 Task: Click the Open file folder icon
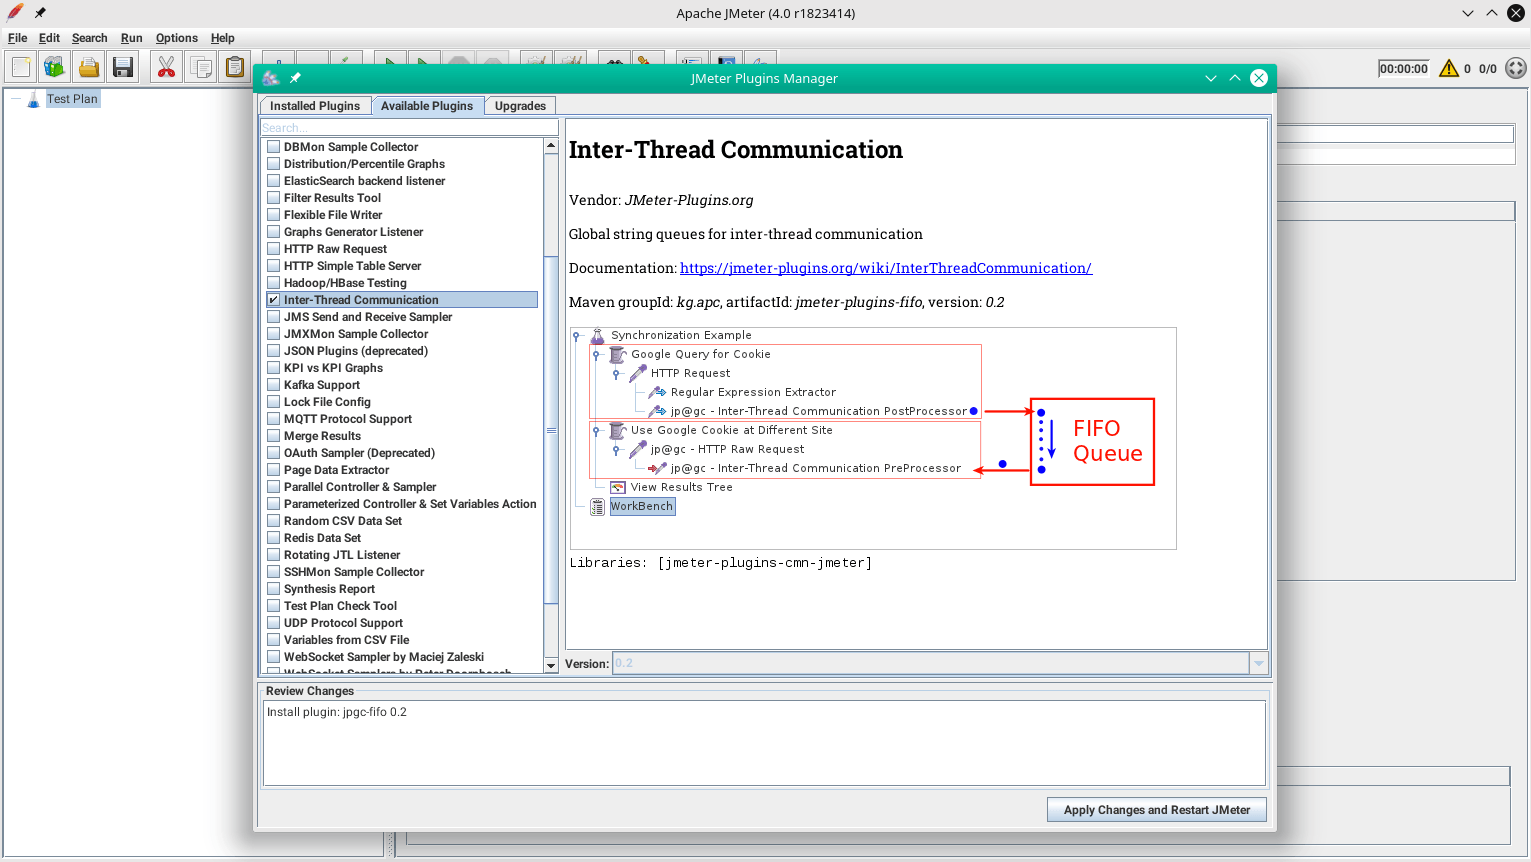(89, 67)
